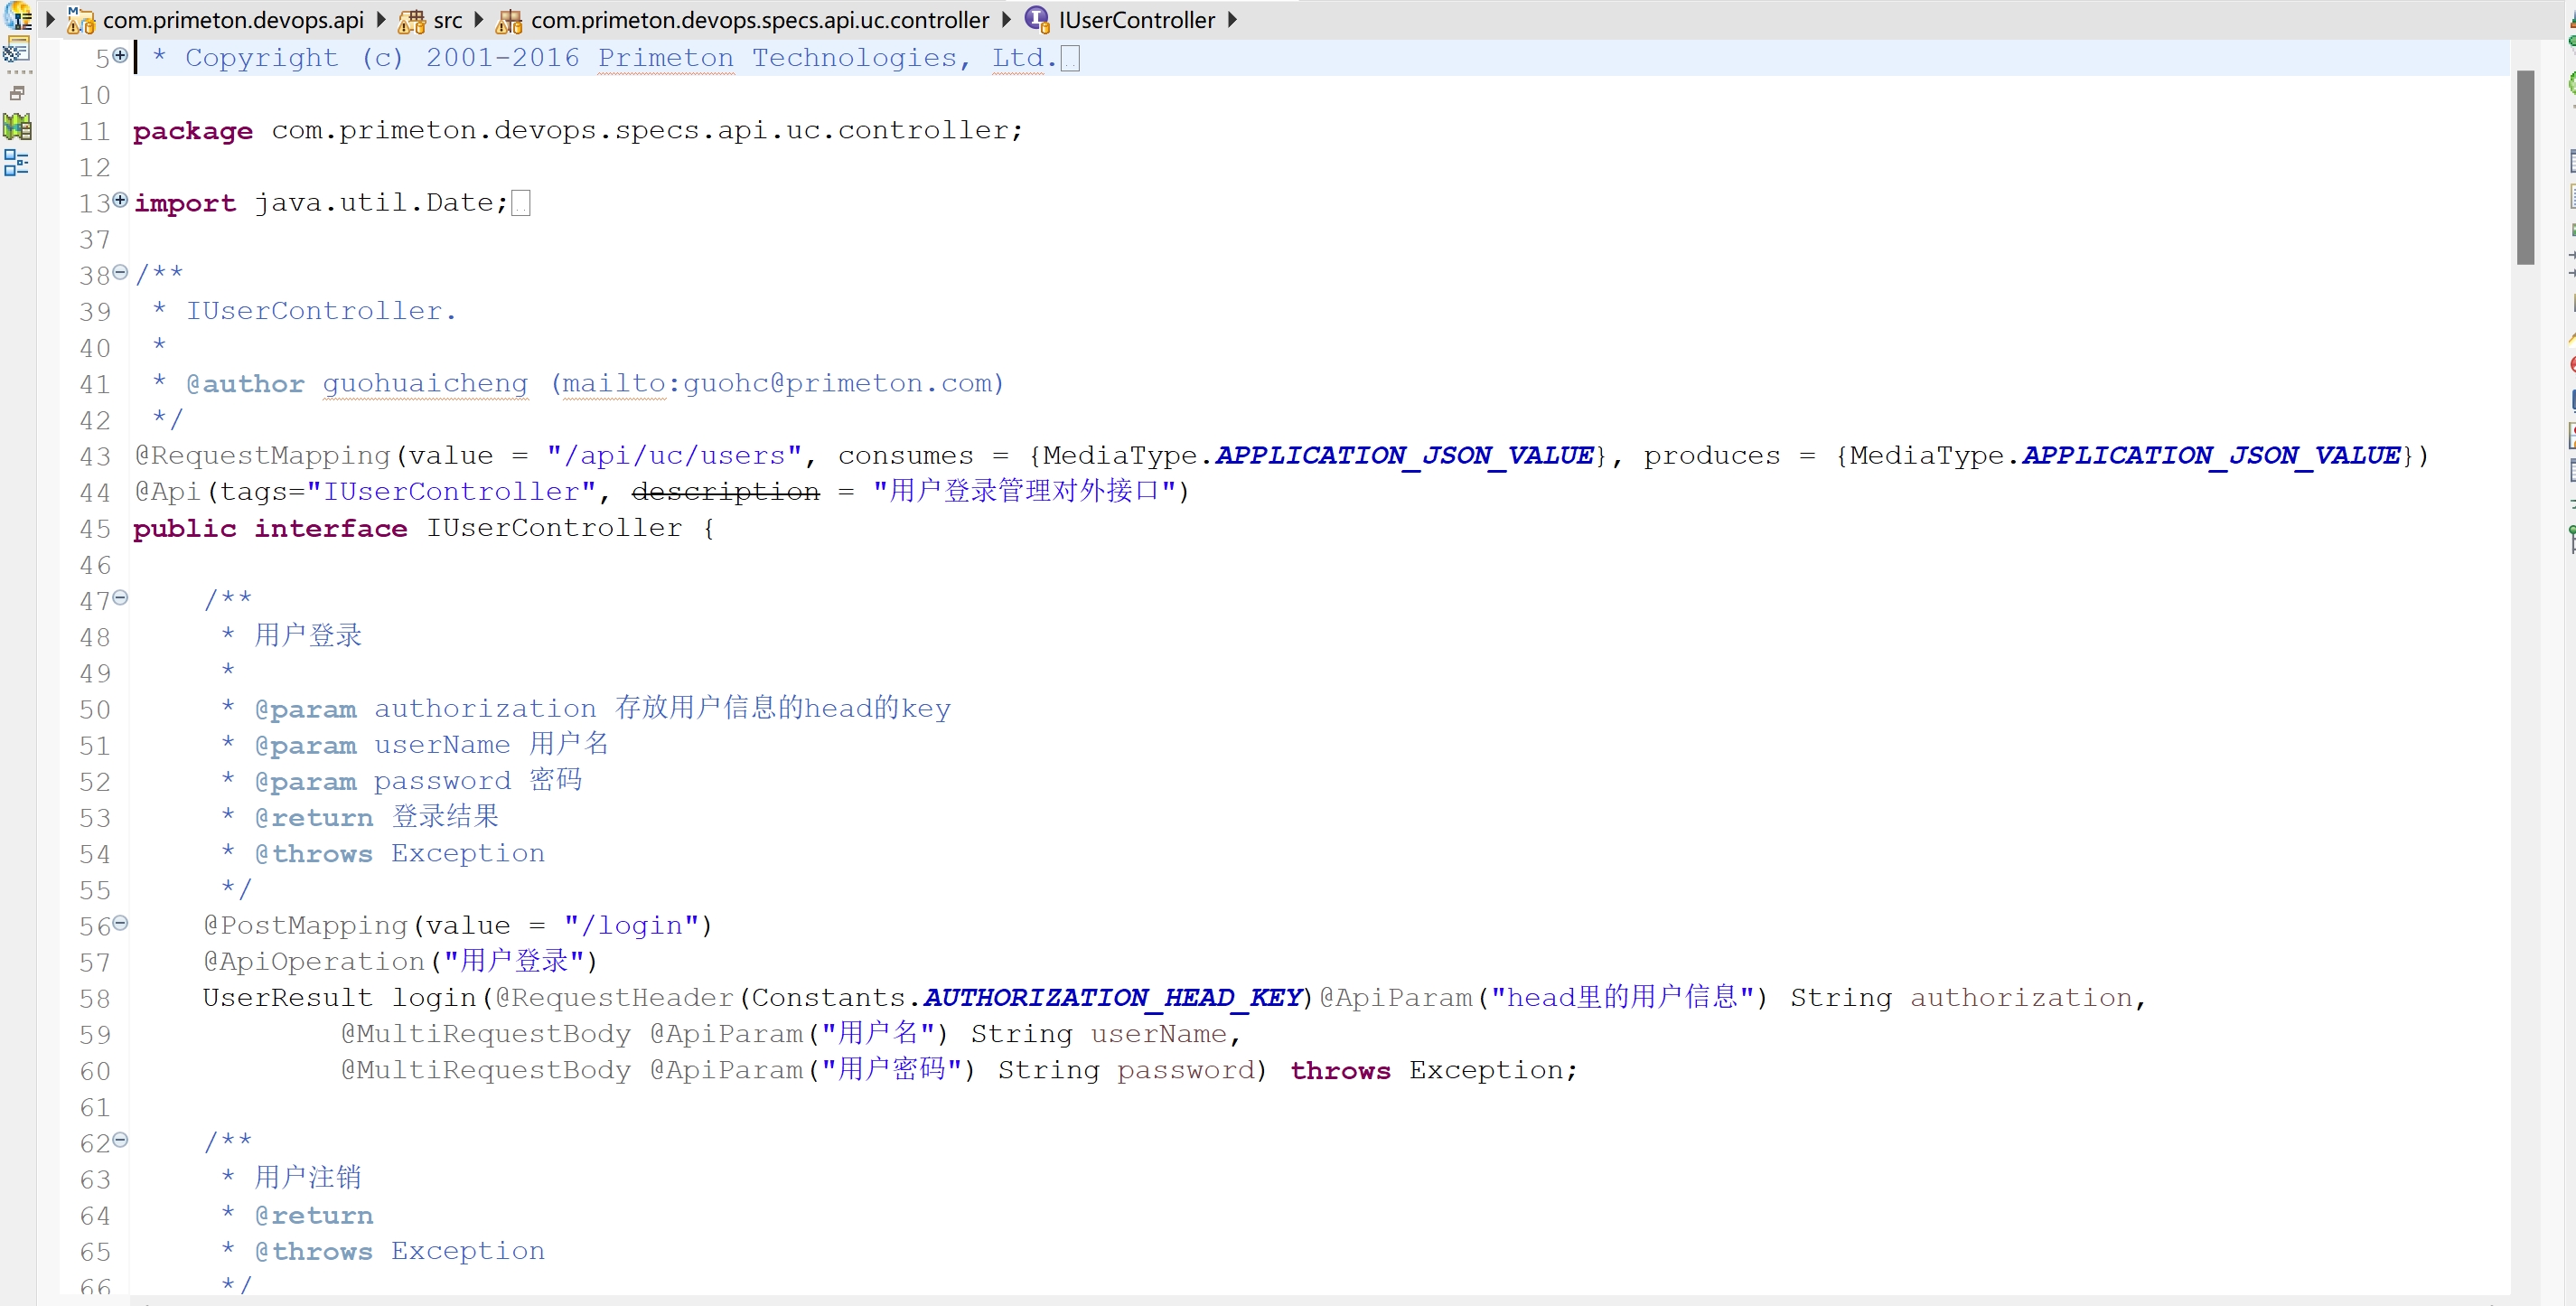Image resolution: width=2576 pixels, height=1306 pixels.
Task: Click the src source folder icon
Action: pos(411,20)
